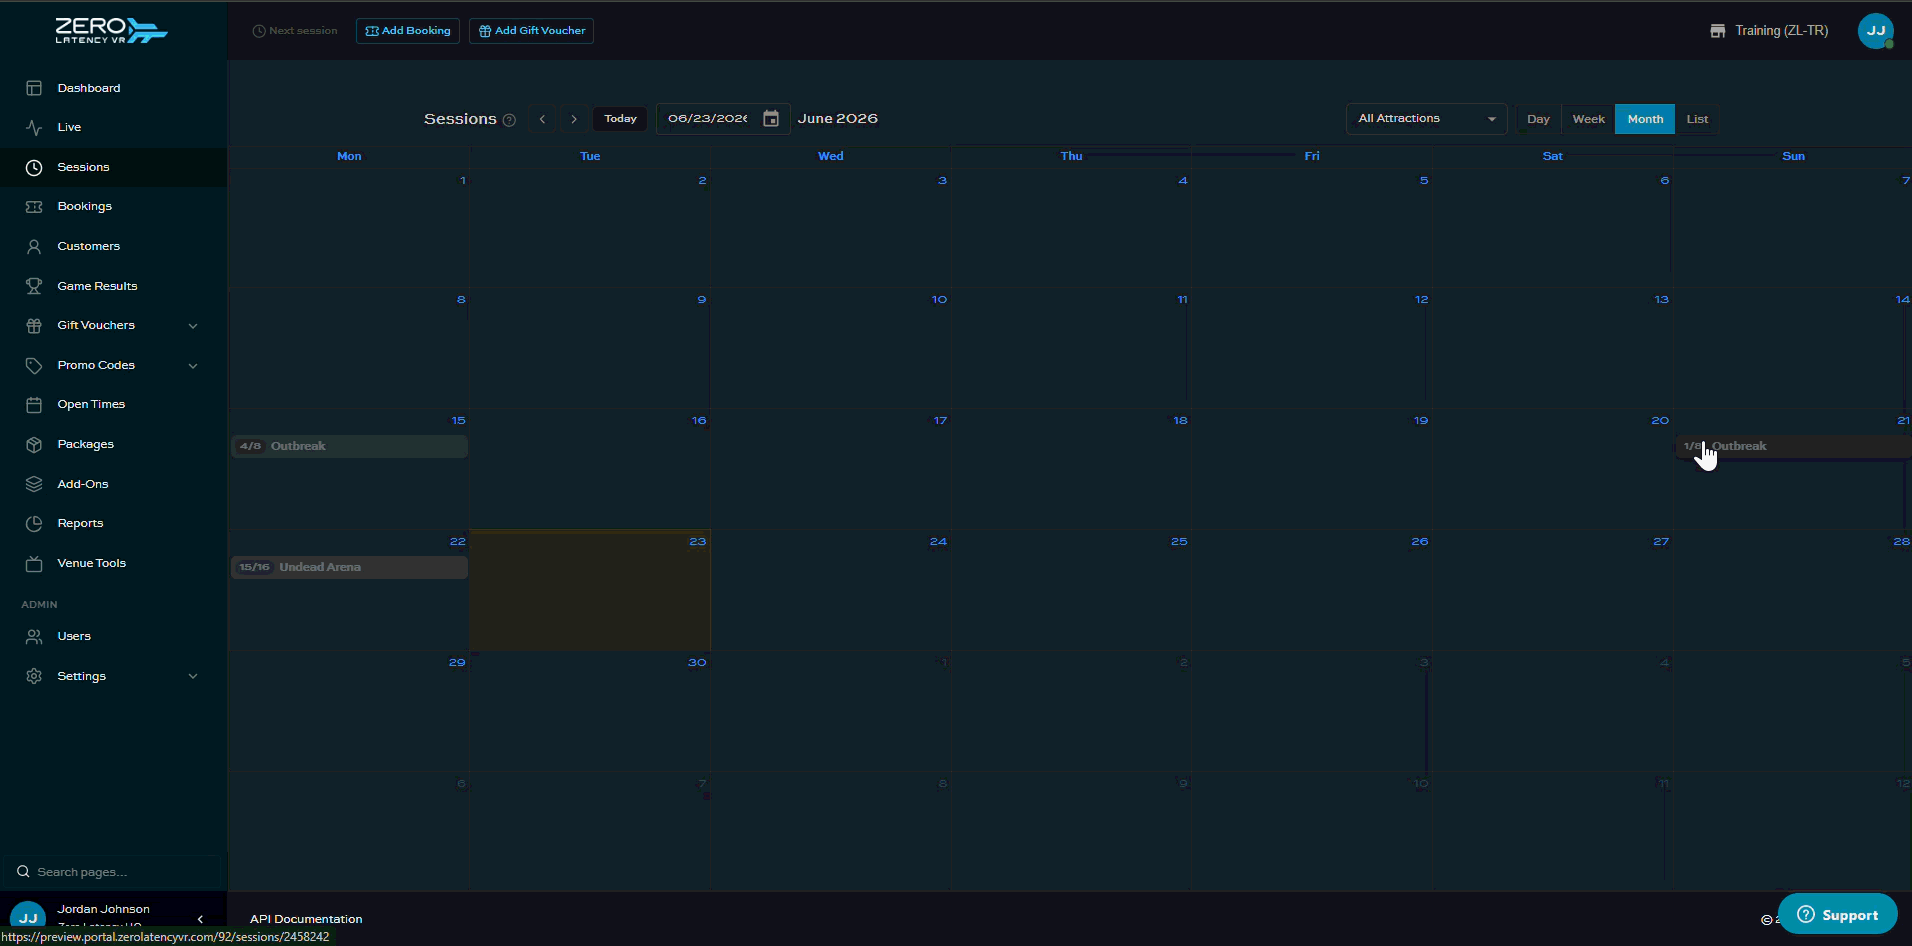This screenshot has width=1912, height=946.
Task: Click the Promo Codes tag icon
Action: tap(34, 365)
